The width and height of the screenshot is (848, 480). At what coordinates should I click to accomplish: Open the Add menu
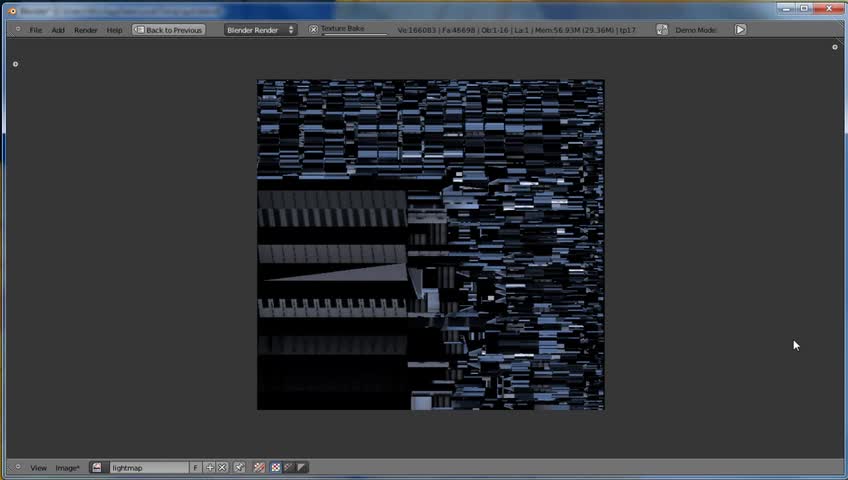58,30
